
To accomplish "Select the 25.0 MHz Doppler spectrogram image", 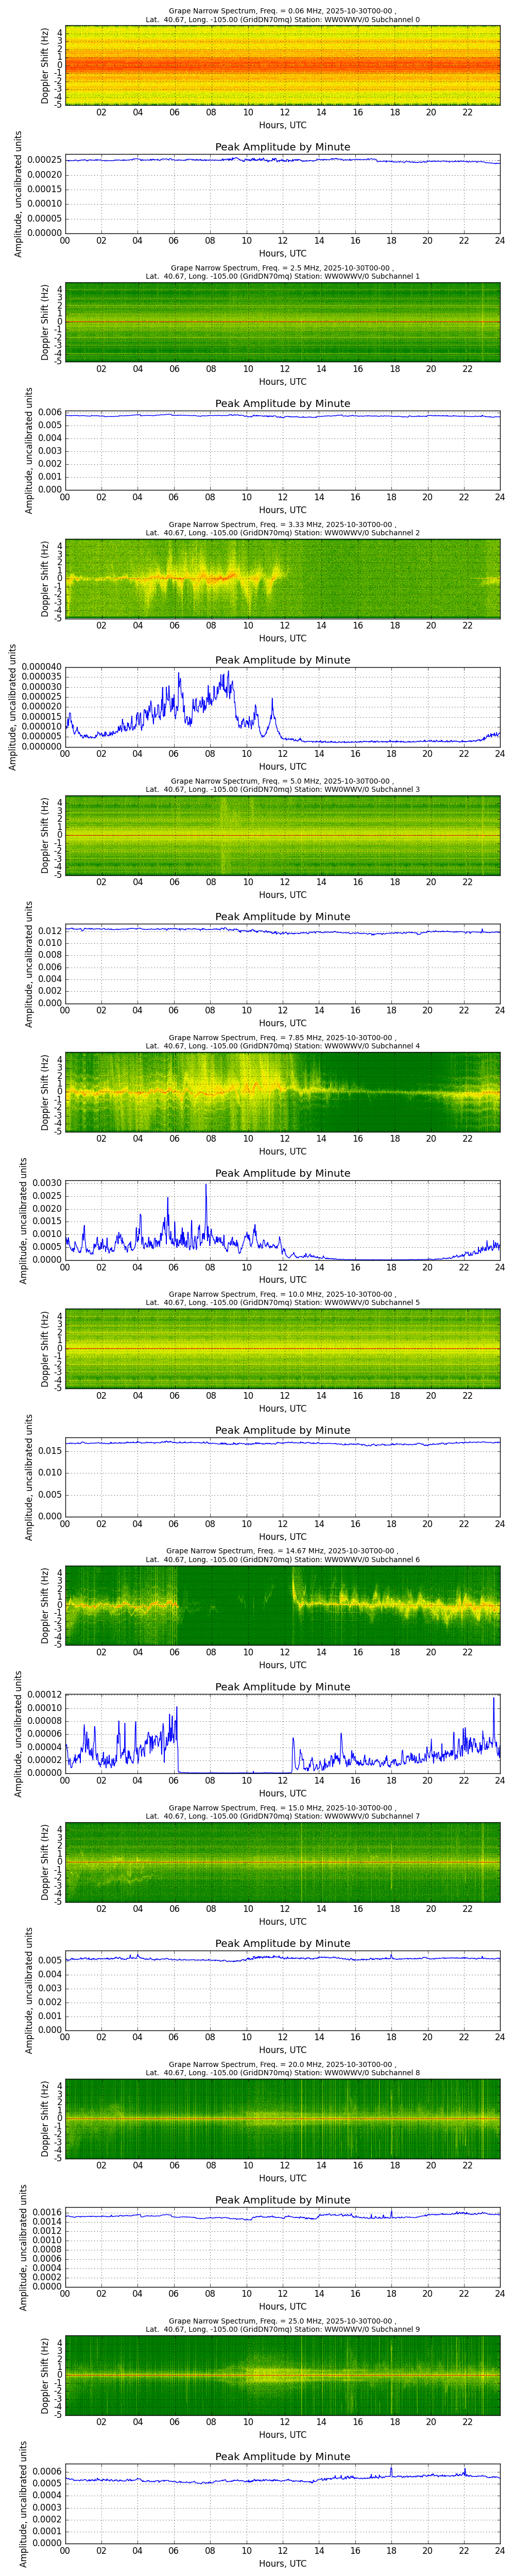I will 283,2375.
